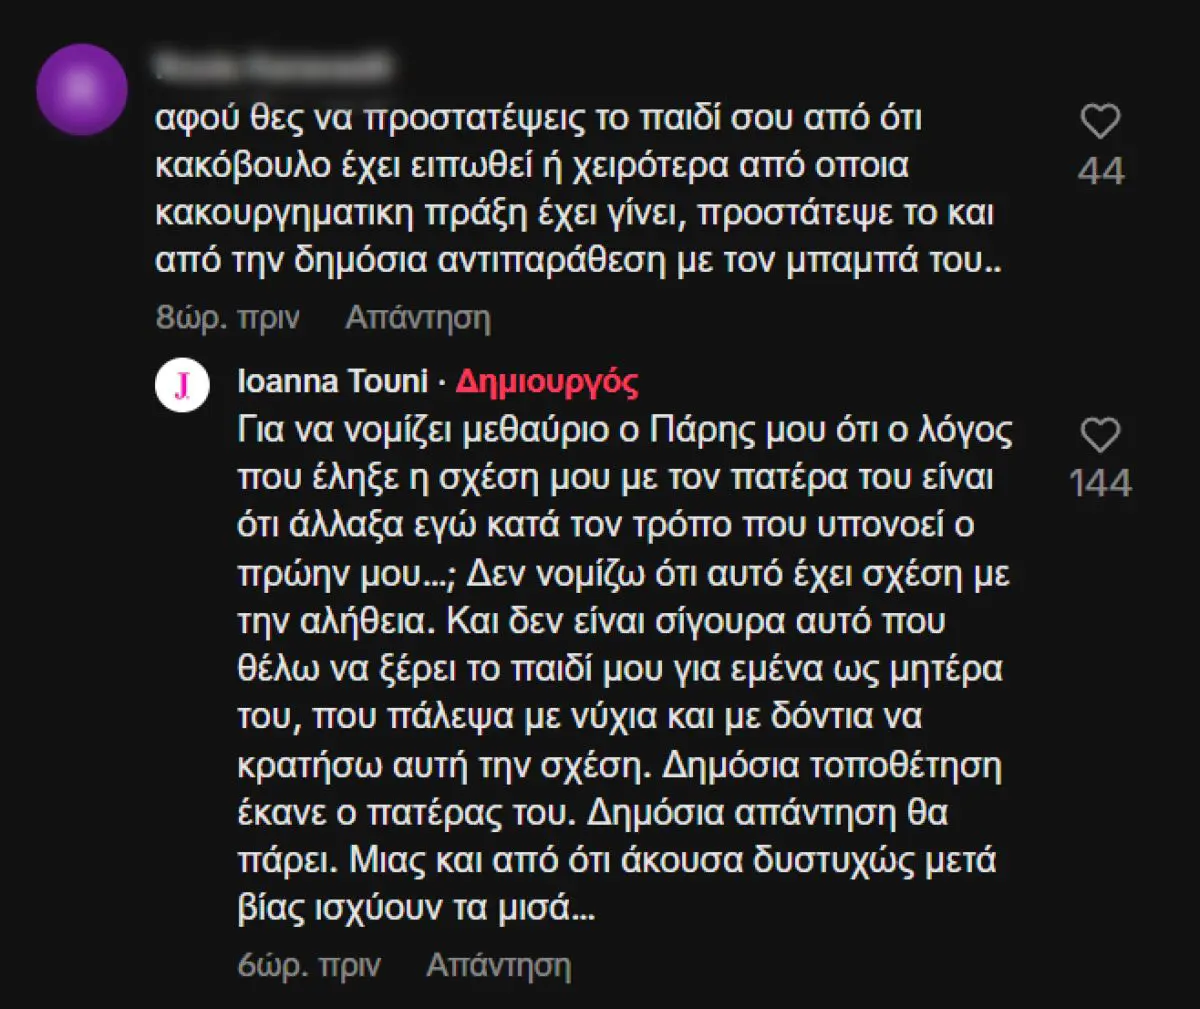Click the 44 likes count

point(1100,172)
